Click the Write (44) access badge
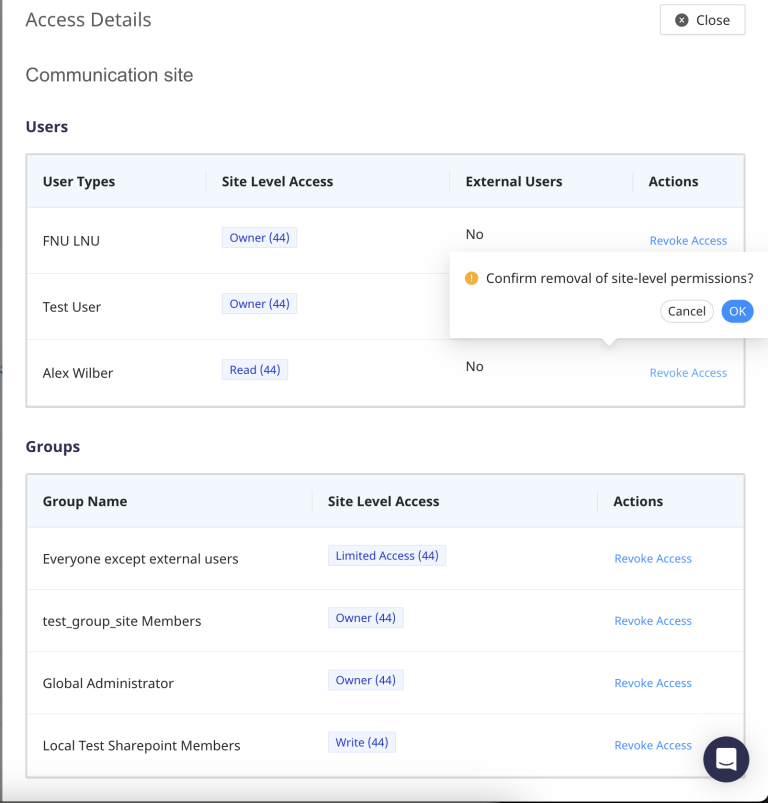Image resolution: width=768 pixels, height=803 pixels. click(x=361, y=742)
